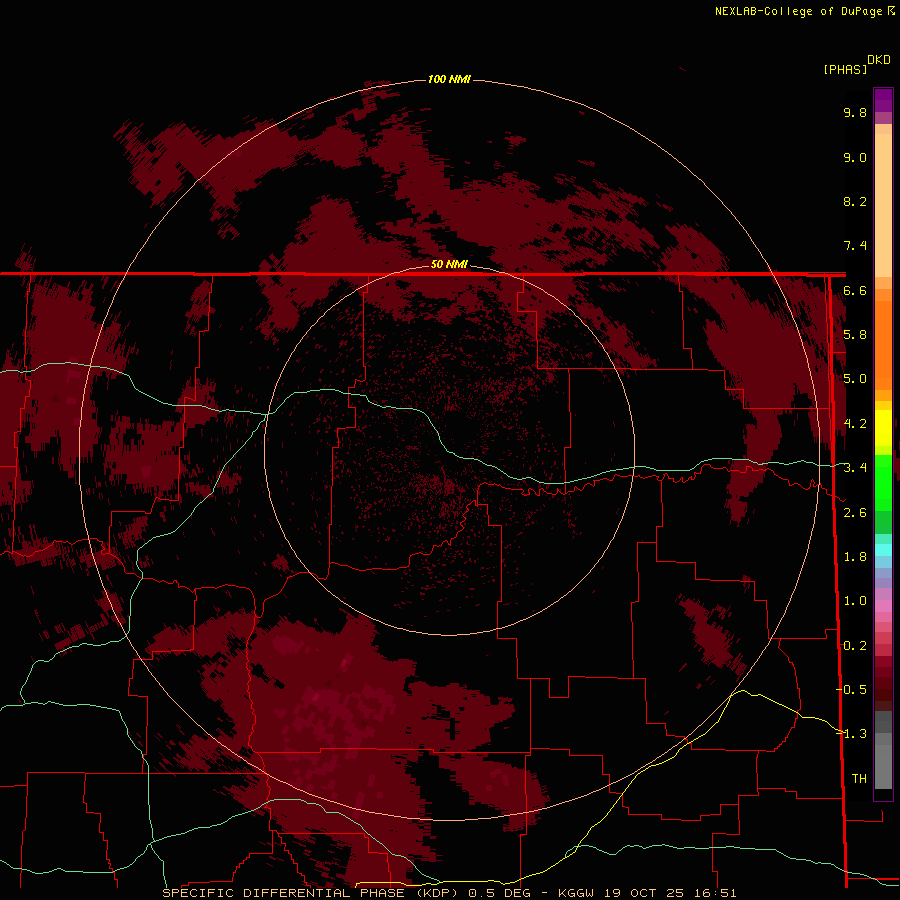Click the TH threshold label on the scale
Viewport: 900px width, 900px height.
[x=859, y=779]
